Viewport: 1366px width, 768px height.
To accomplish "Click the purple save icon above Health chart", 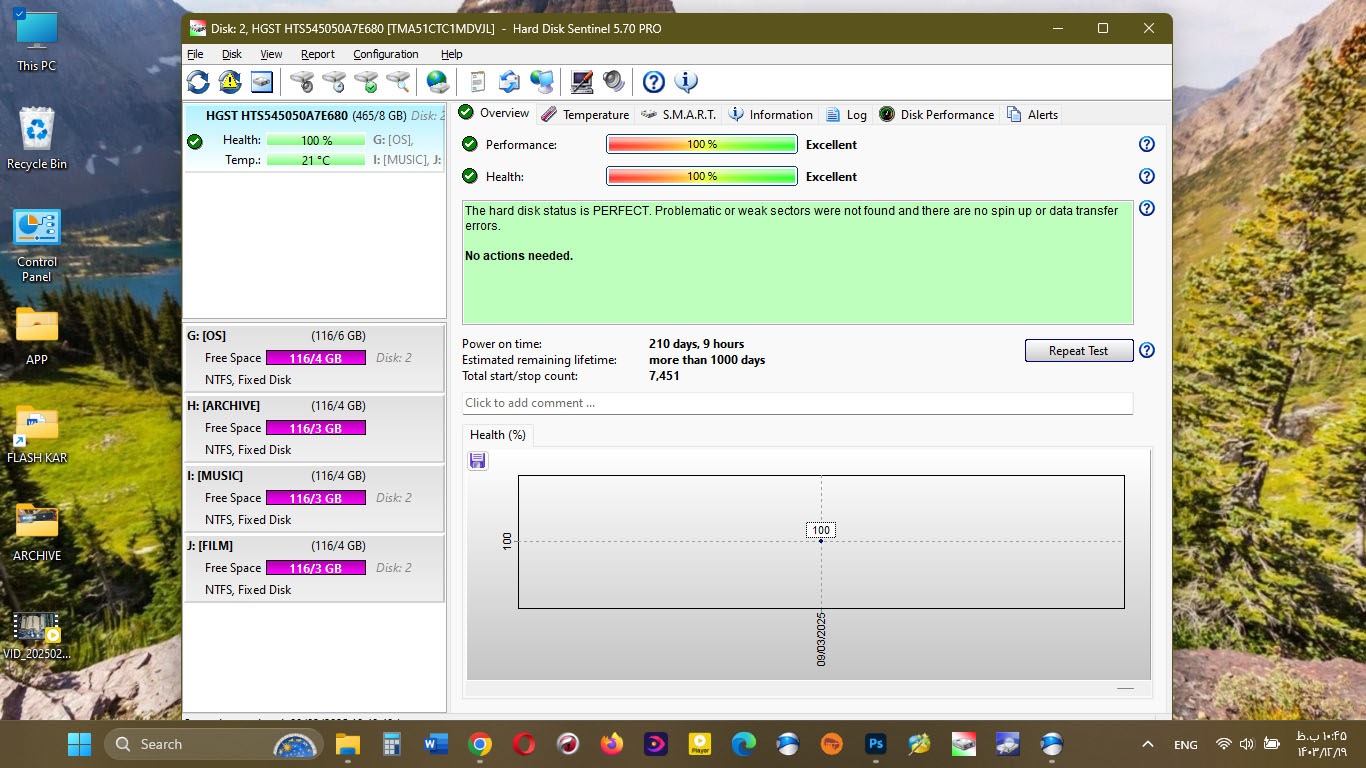I will [x=478, y=461].
